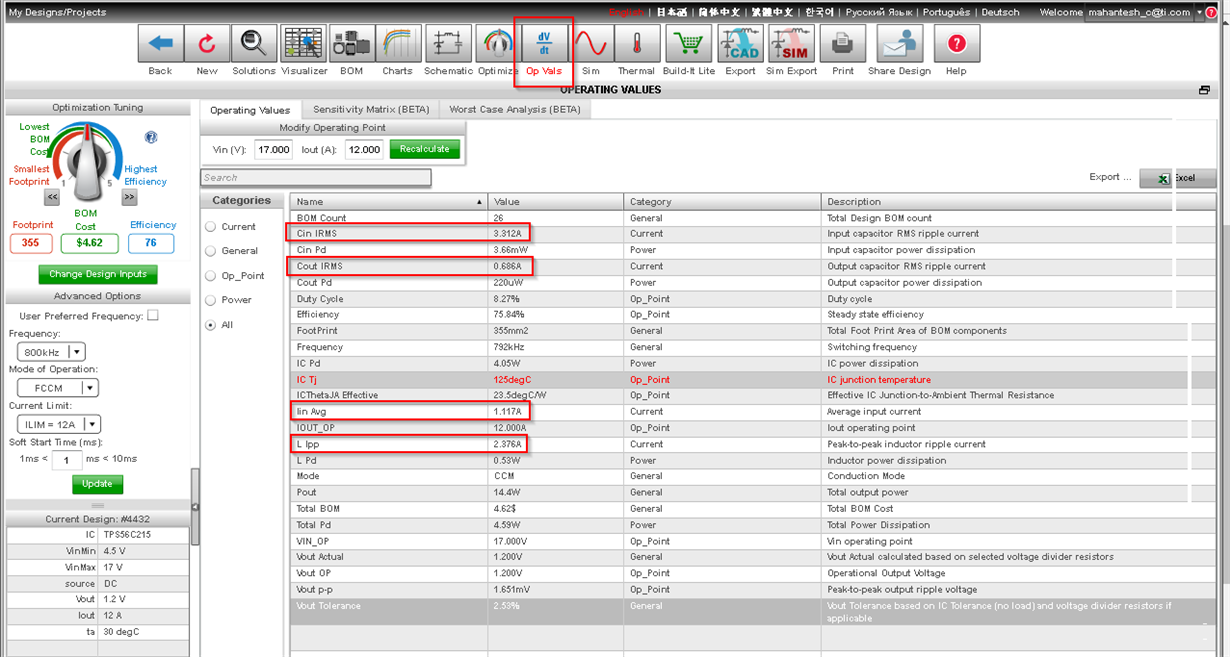The height and width of the screenshot is (657, 1230).
Task: Step optimization knob right (>>)
Action: click(x=129, y=198)
